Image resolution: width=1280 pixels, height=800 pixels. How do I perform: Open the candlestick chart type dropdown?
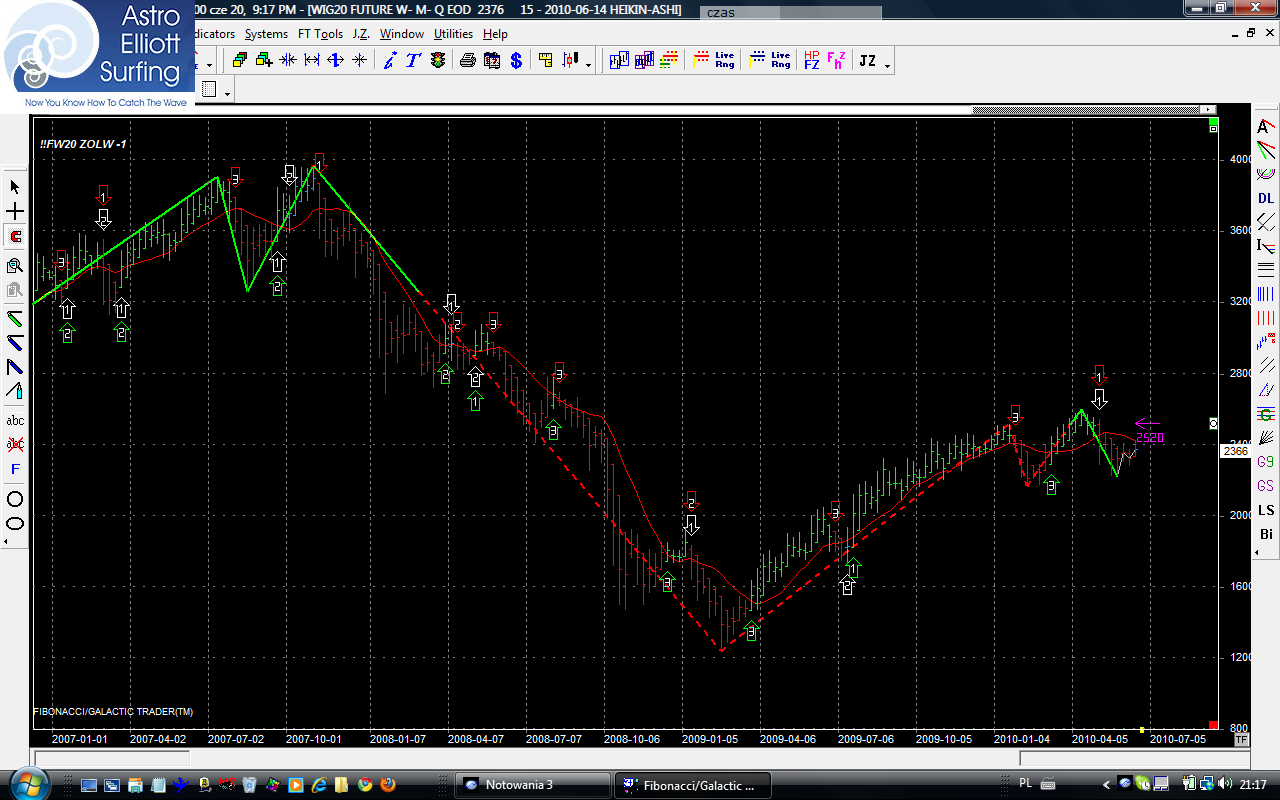(x=588, y=65)
